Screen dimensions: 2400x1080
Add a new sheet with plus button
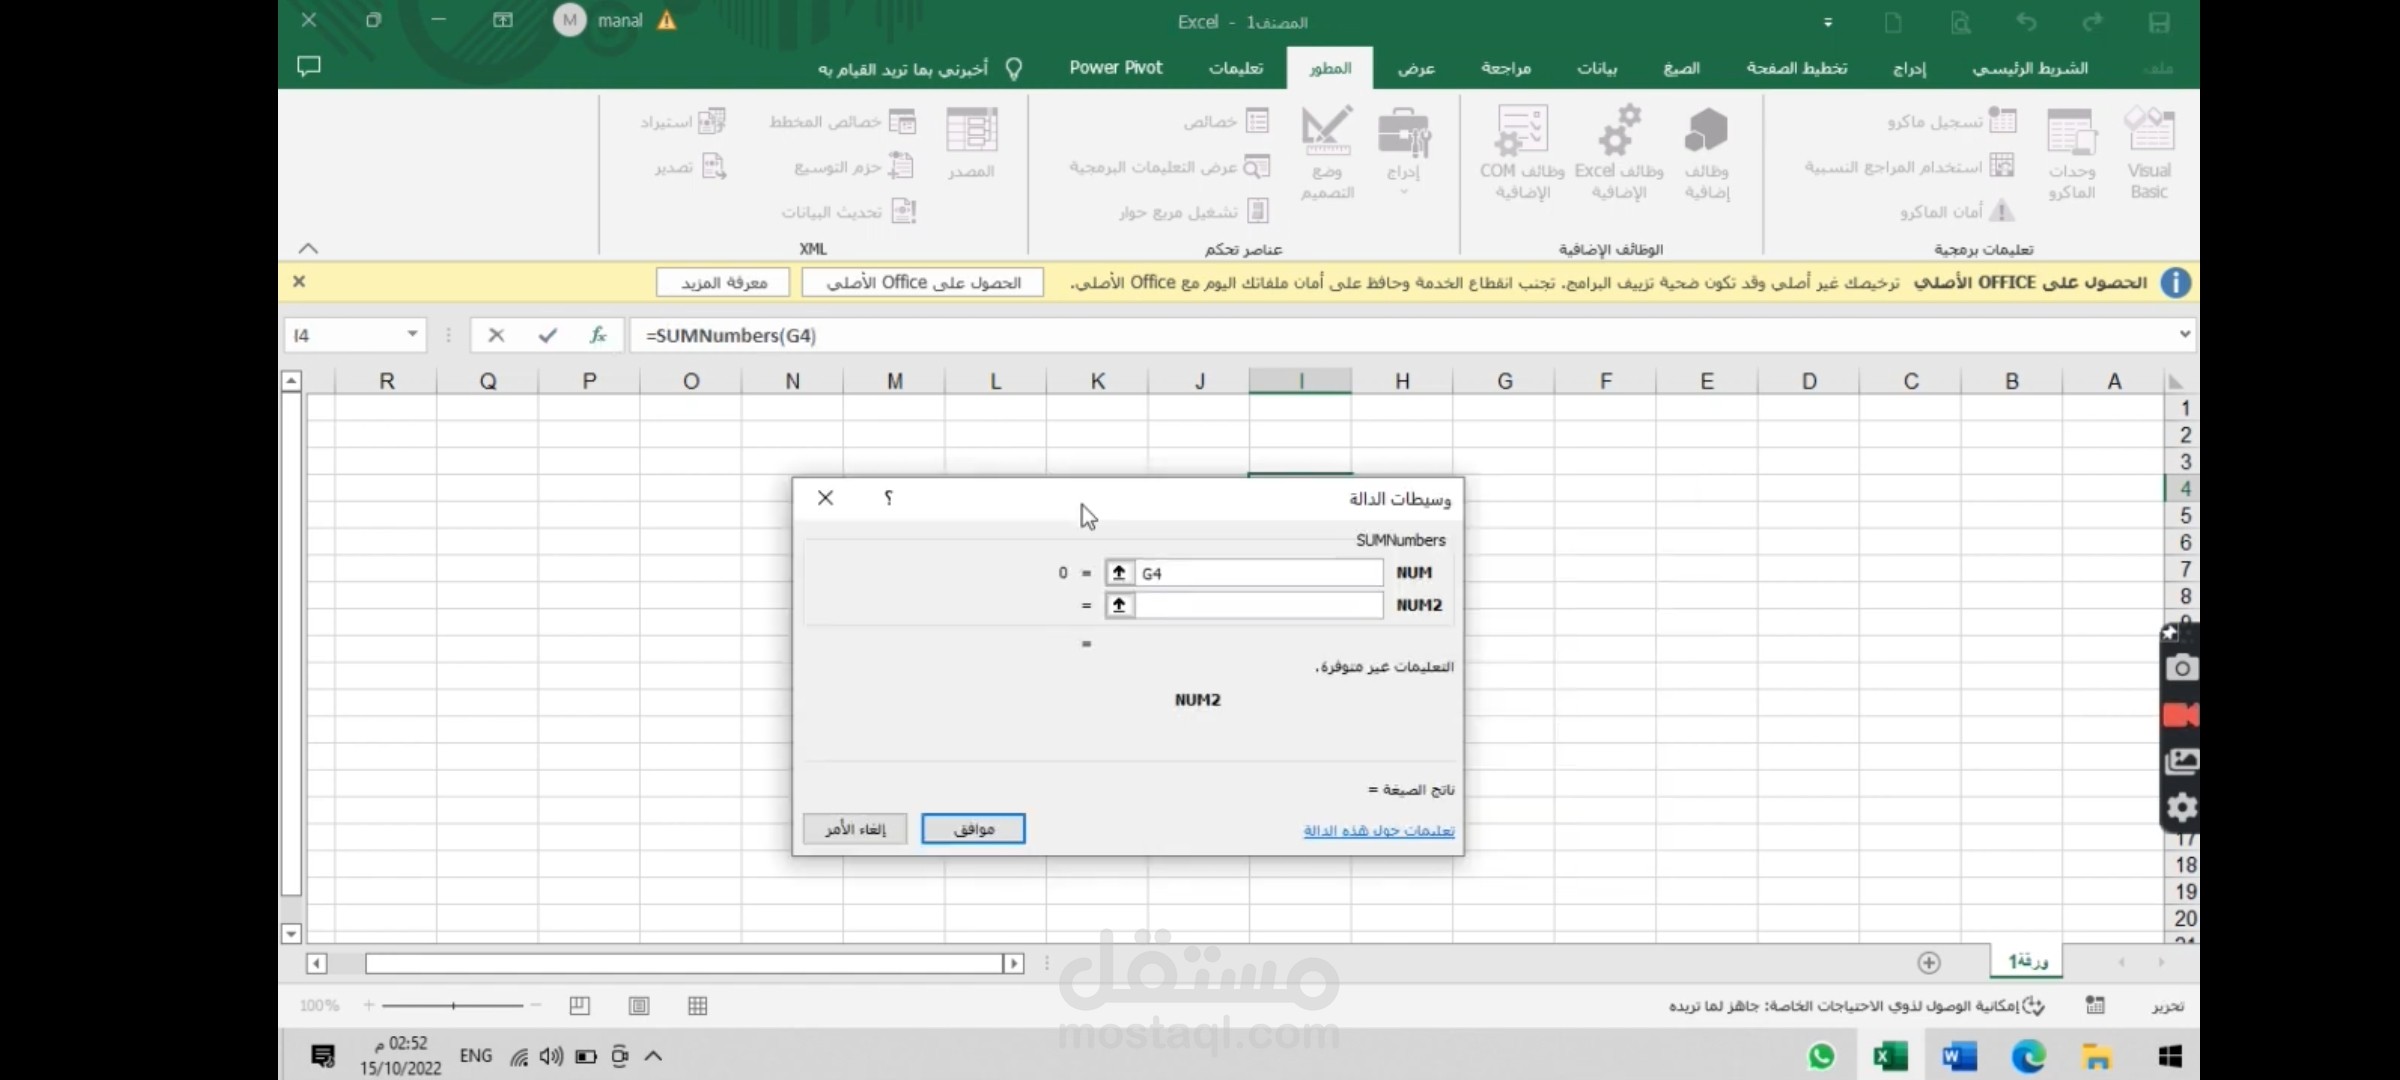(1929, 962)
